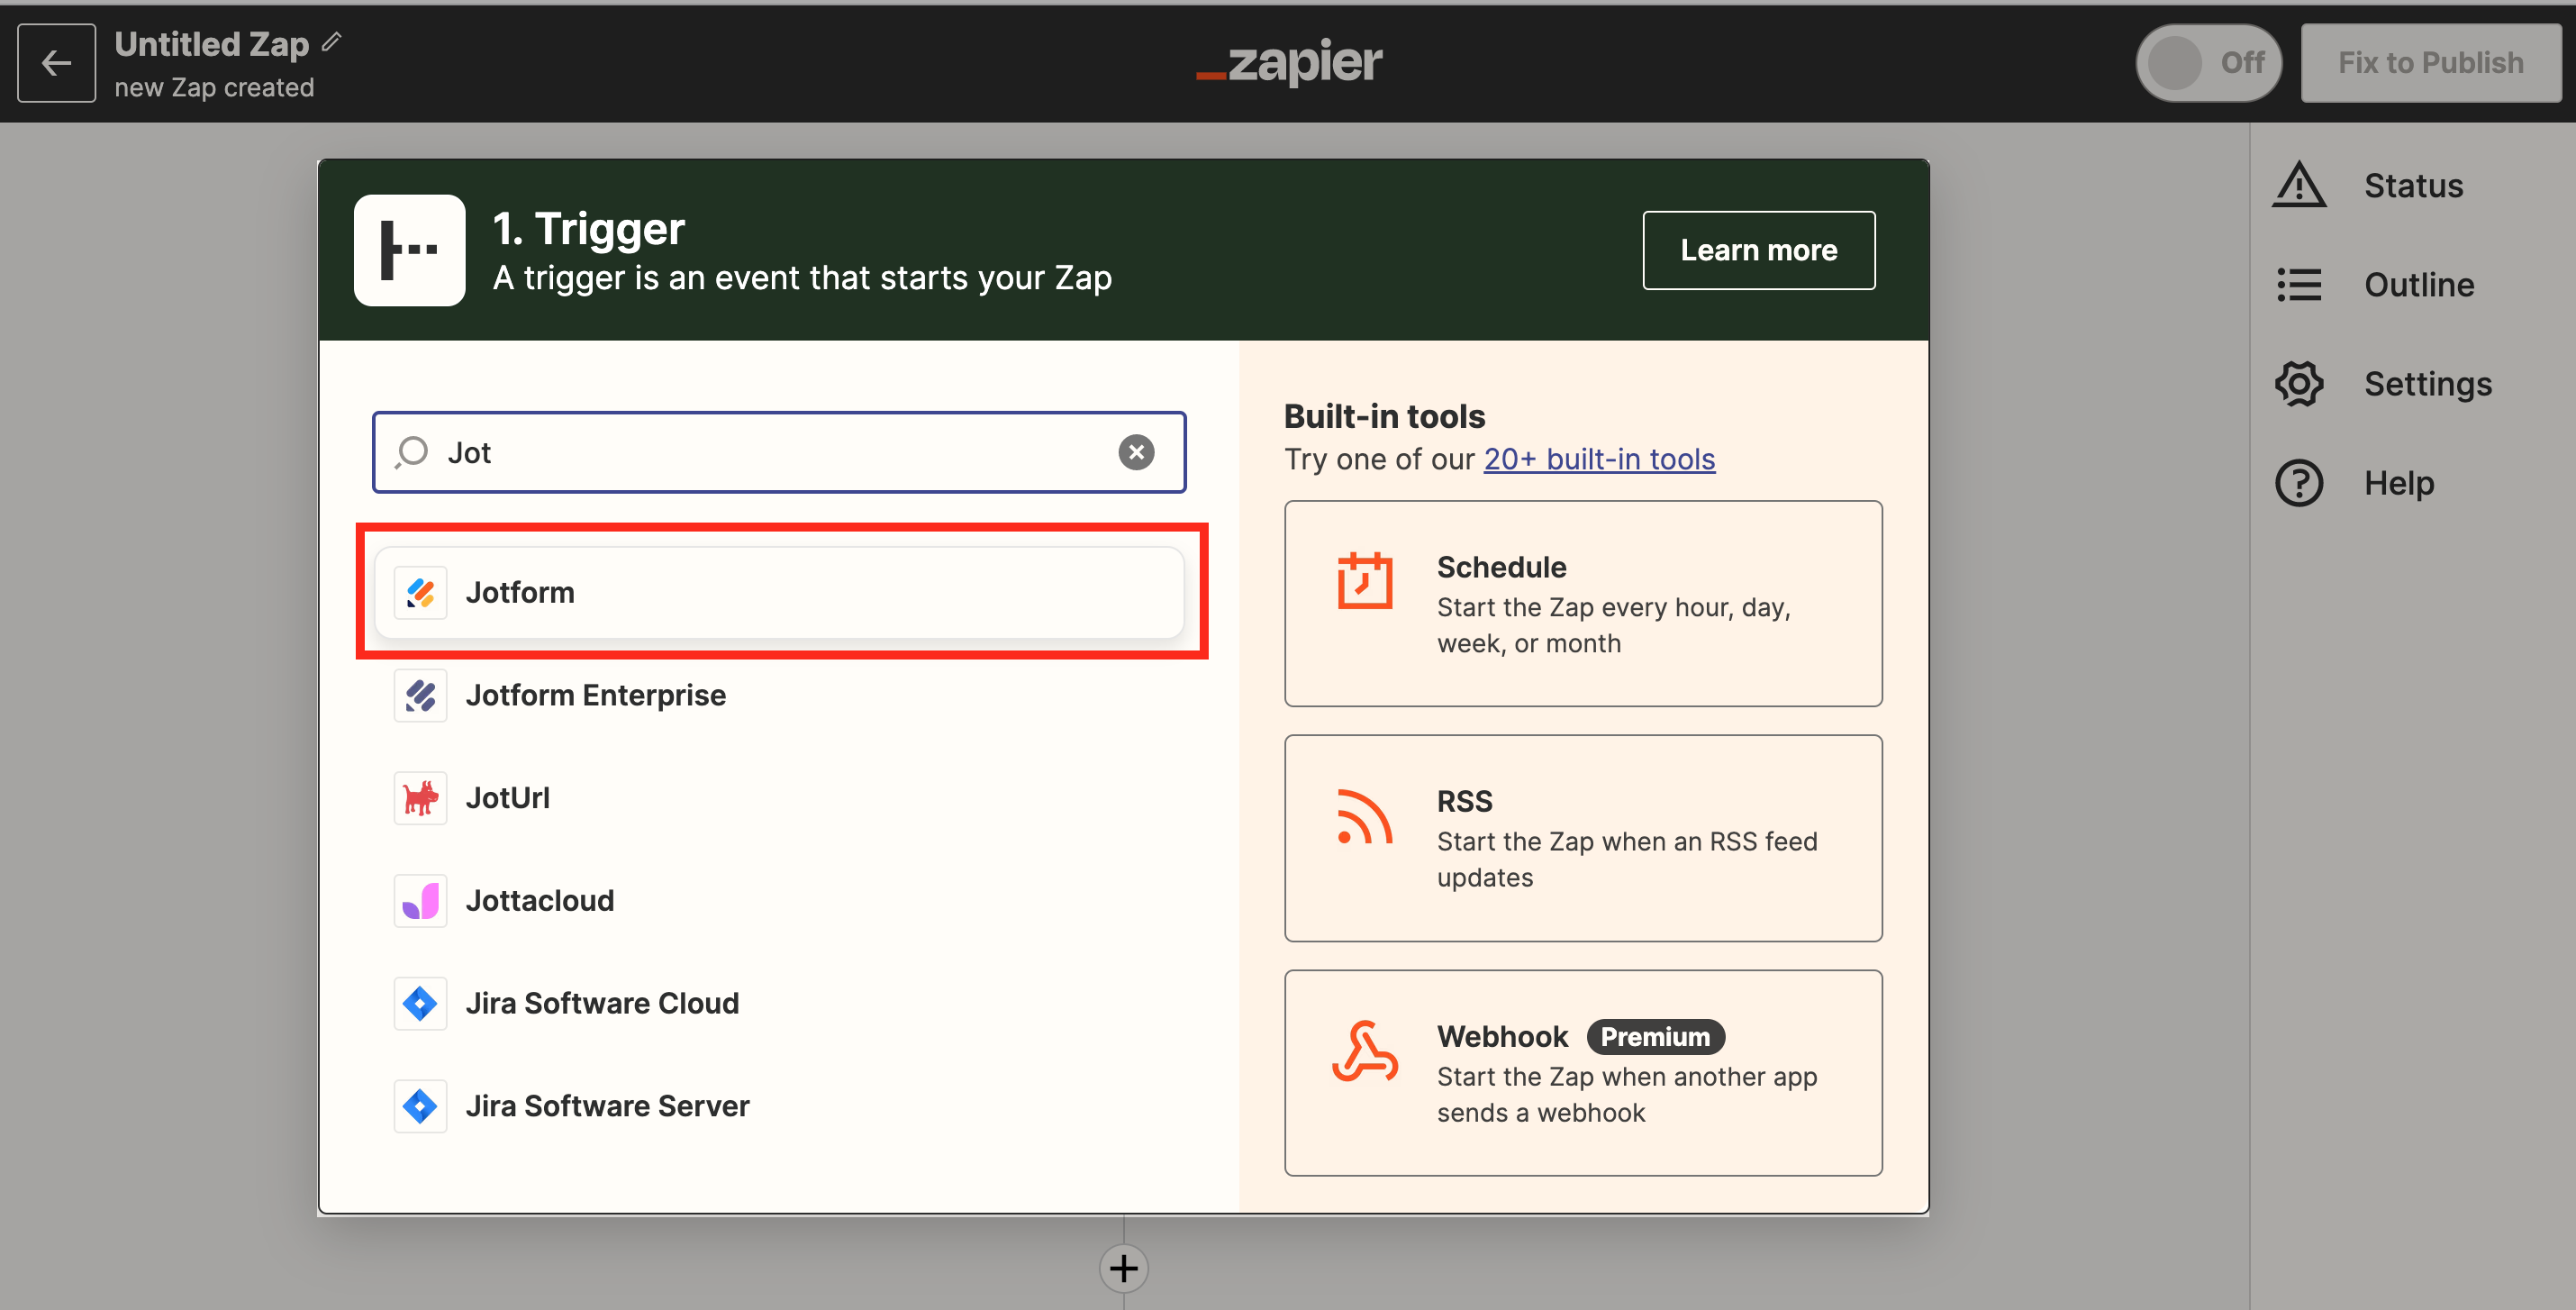
Task: Select Jira Software Server
Action: pos(779,1106)
